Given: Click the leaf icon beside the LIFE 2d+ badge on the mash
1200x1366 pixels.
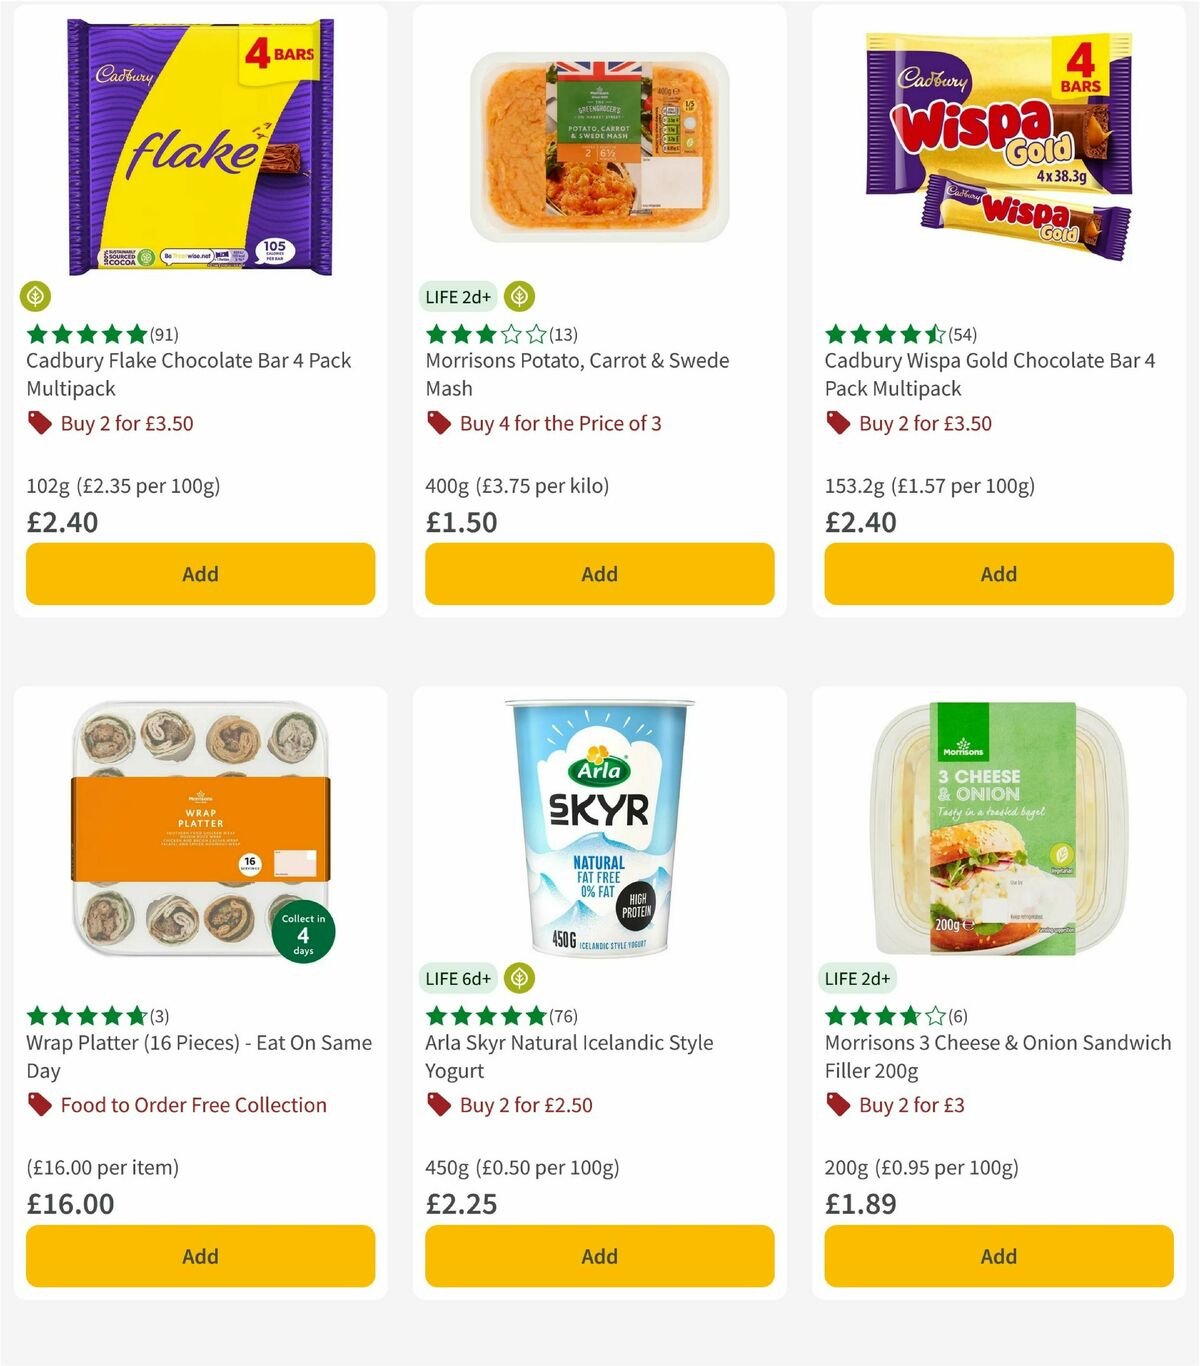Looking at the screenshot, I should [x=517, y=296].
